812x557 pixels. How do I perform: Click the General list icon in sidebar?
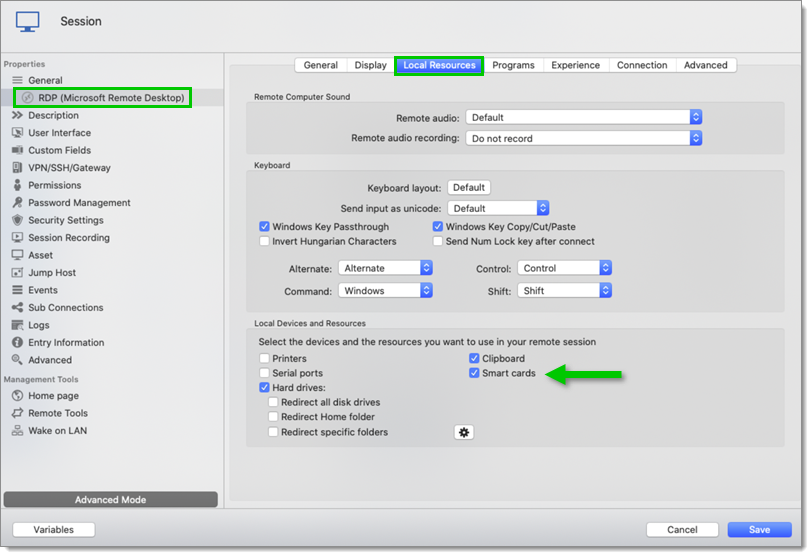click(x=18, y=80)
